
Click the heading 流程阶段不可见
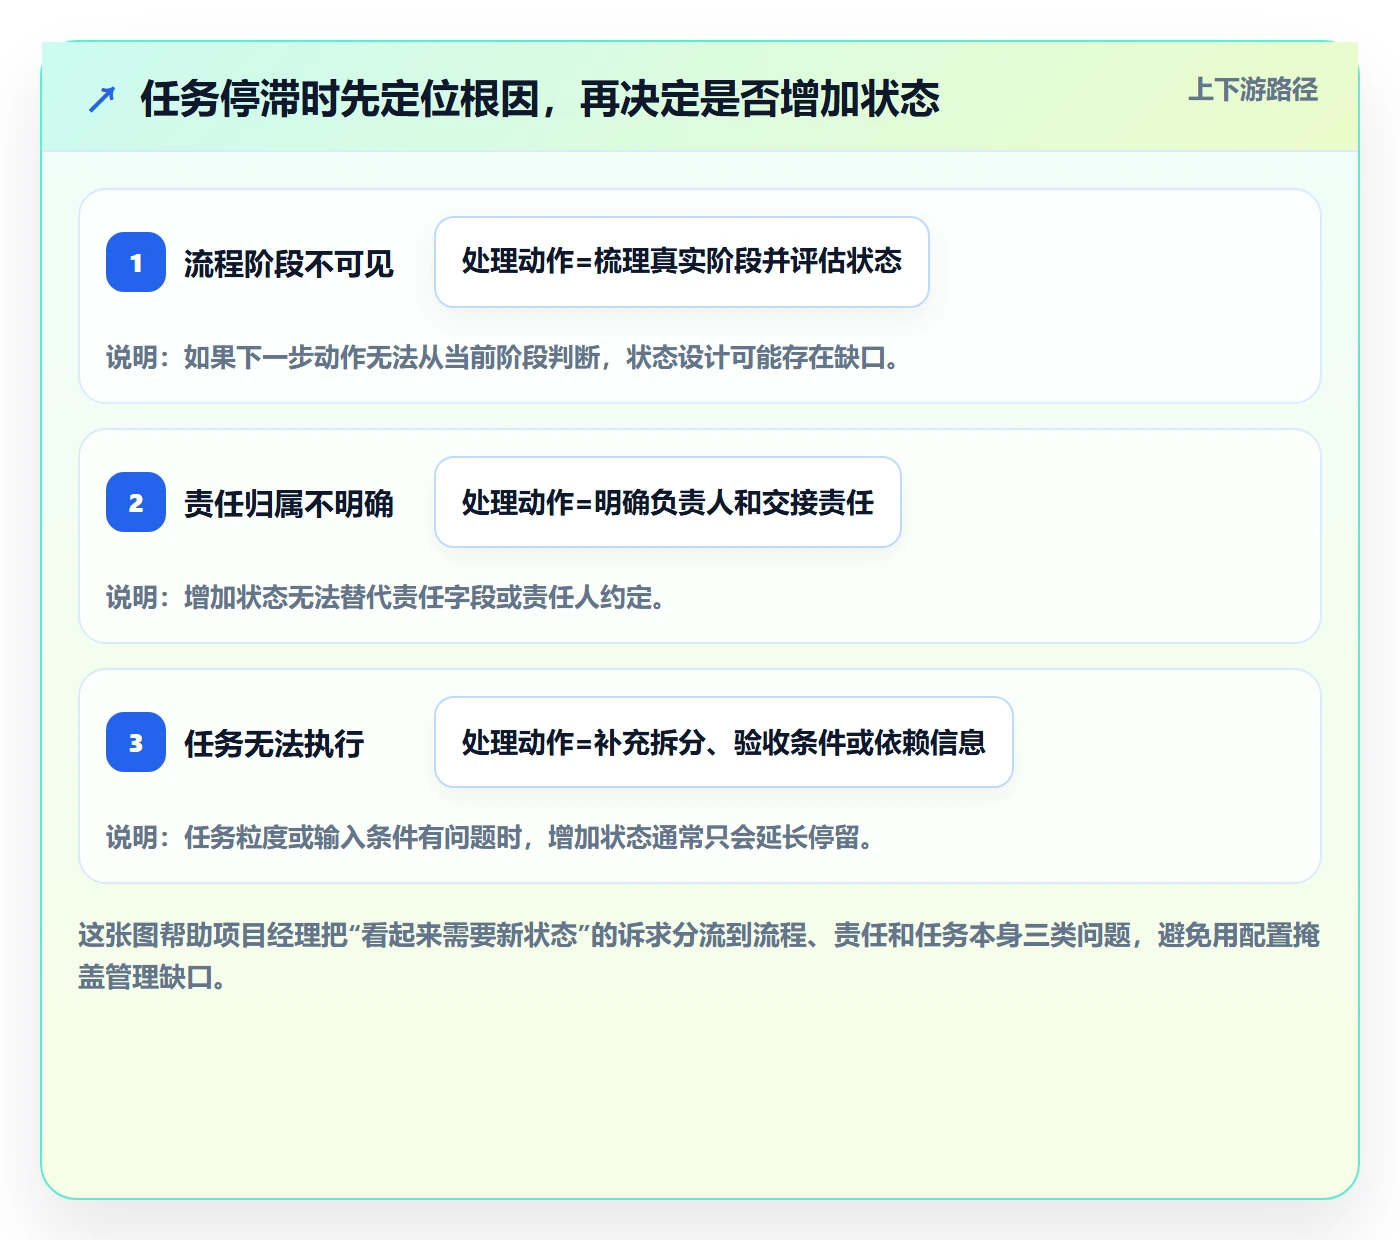289,264
